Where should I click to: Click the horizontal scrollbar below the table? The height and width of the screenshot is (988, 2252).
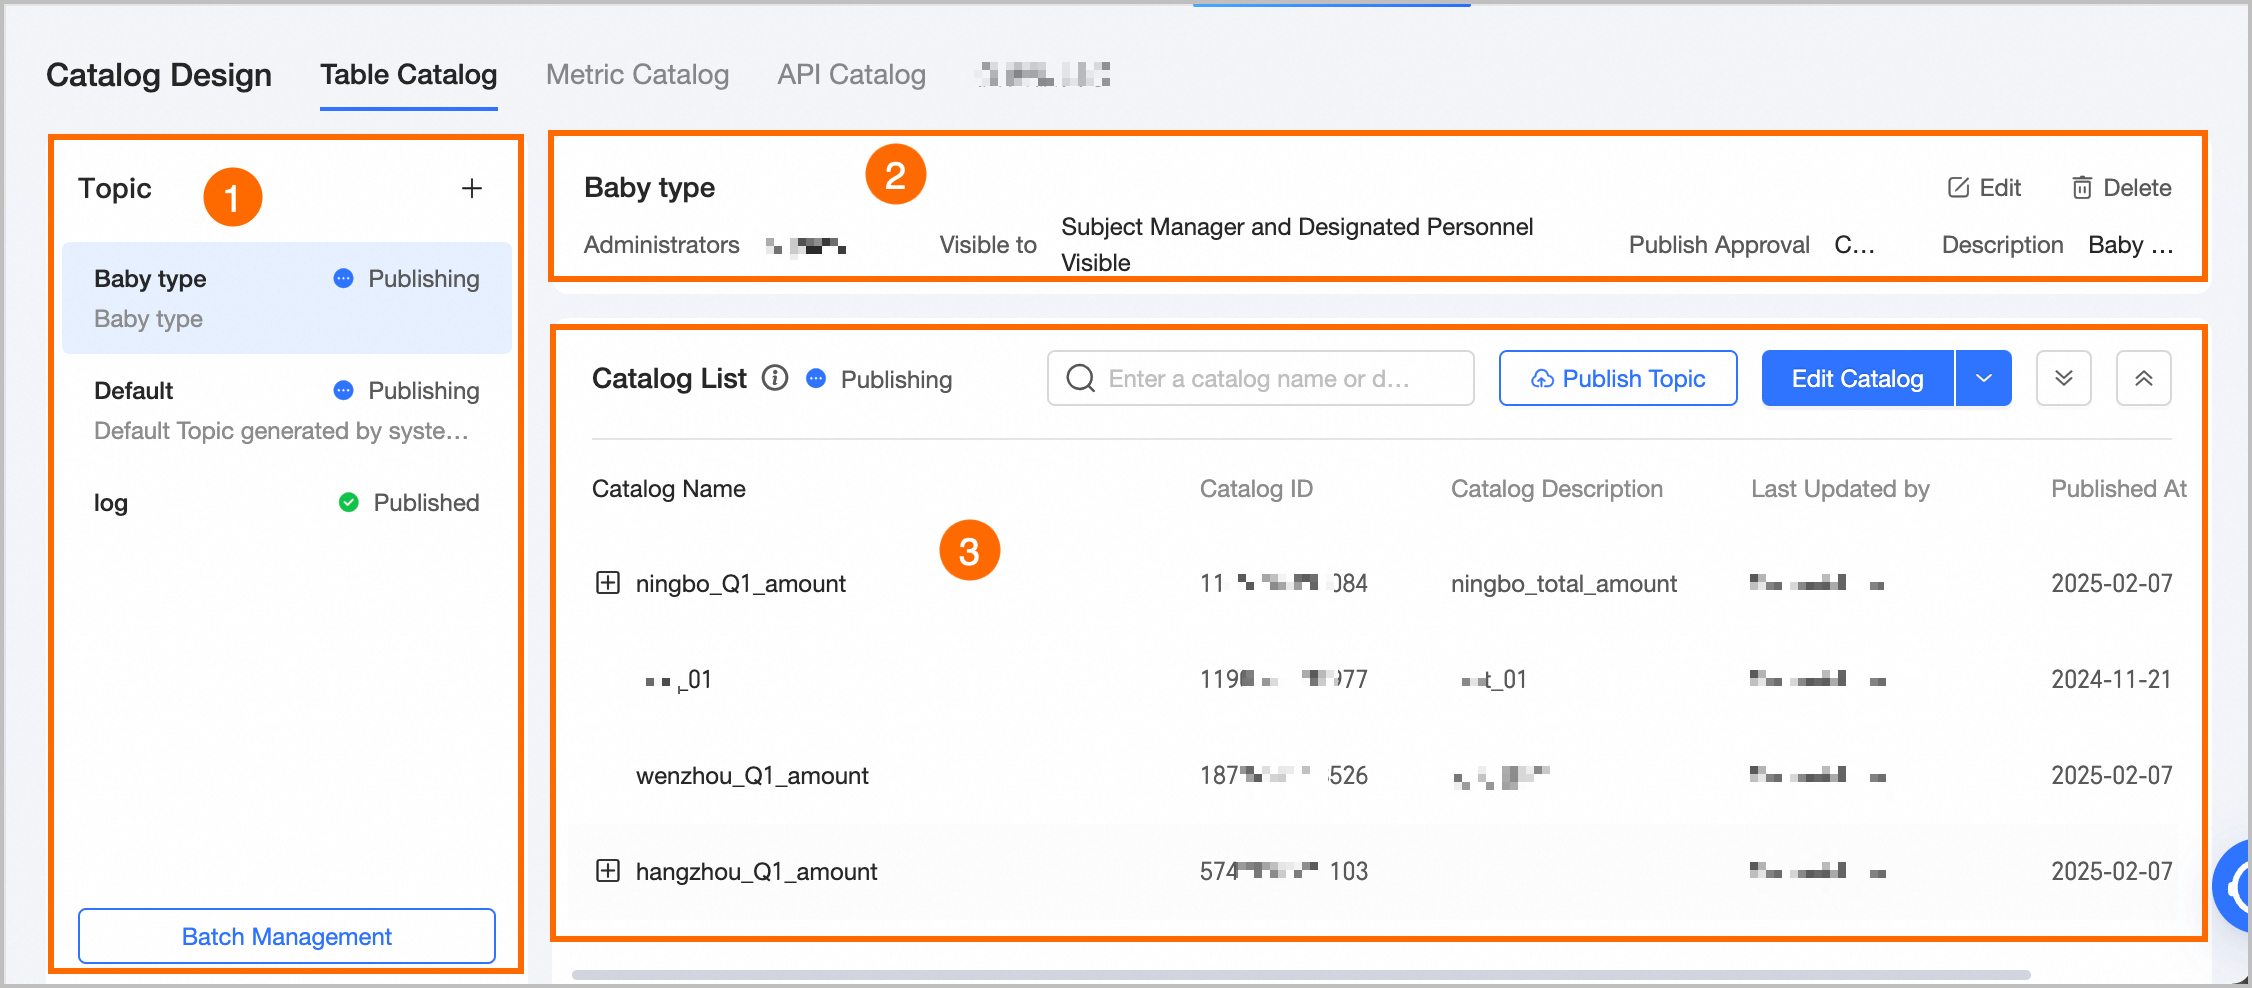point(1300,974)
